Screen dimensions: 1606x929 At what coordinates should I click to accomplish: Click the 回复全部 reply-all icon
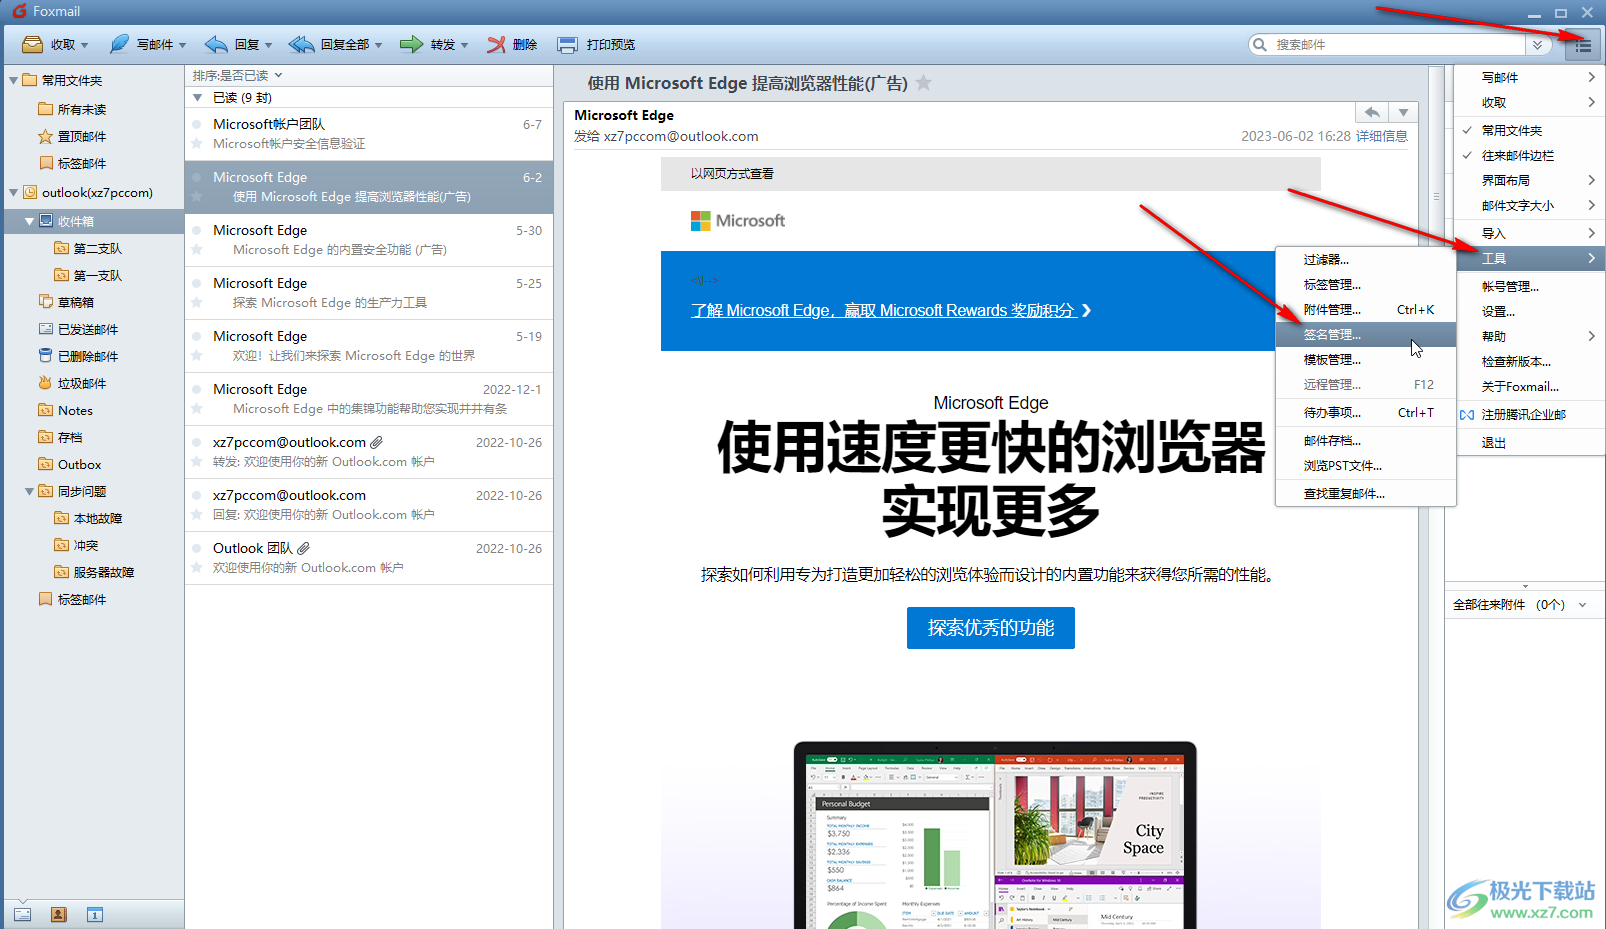301,44
